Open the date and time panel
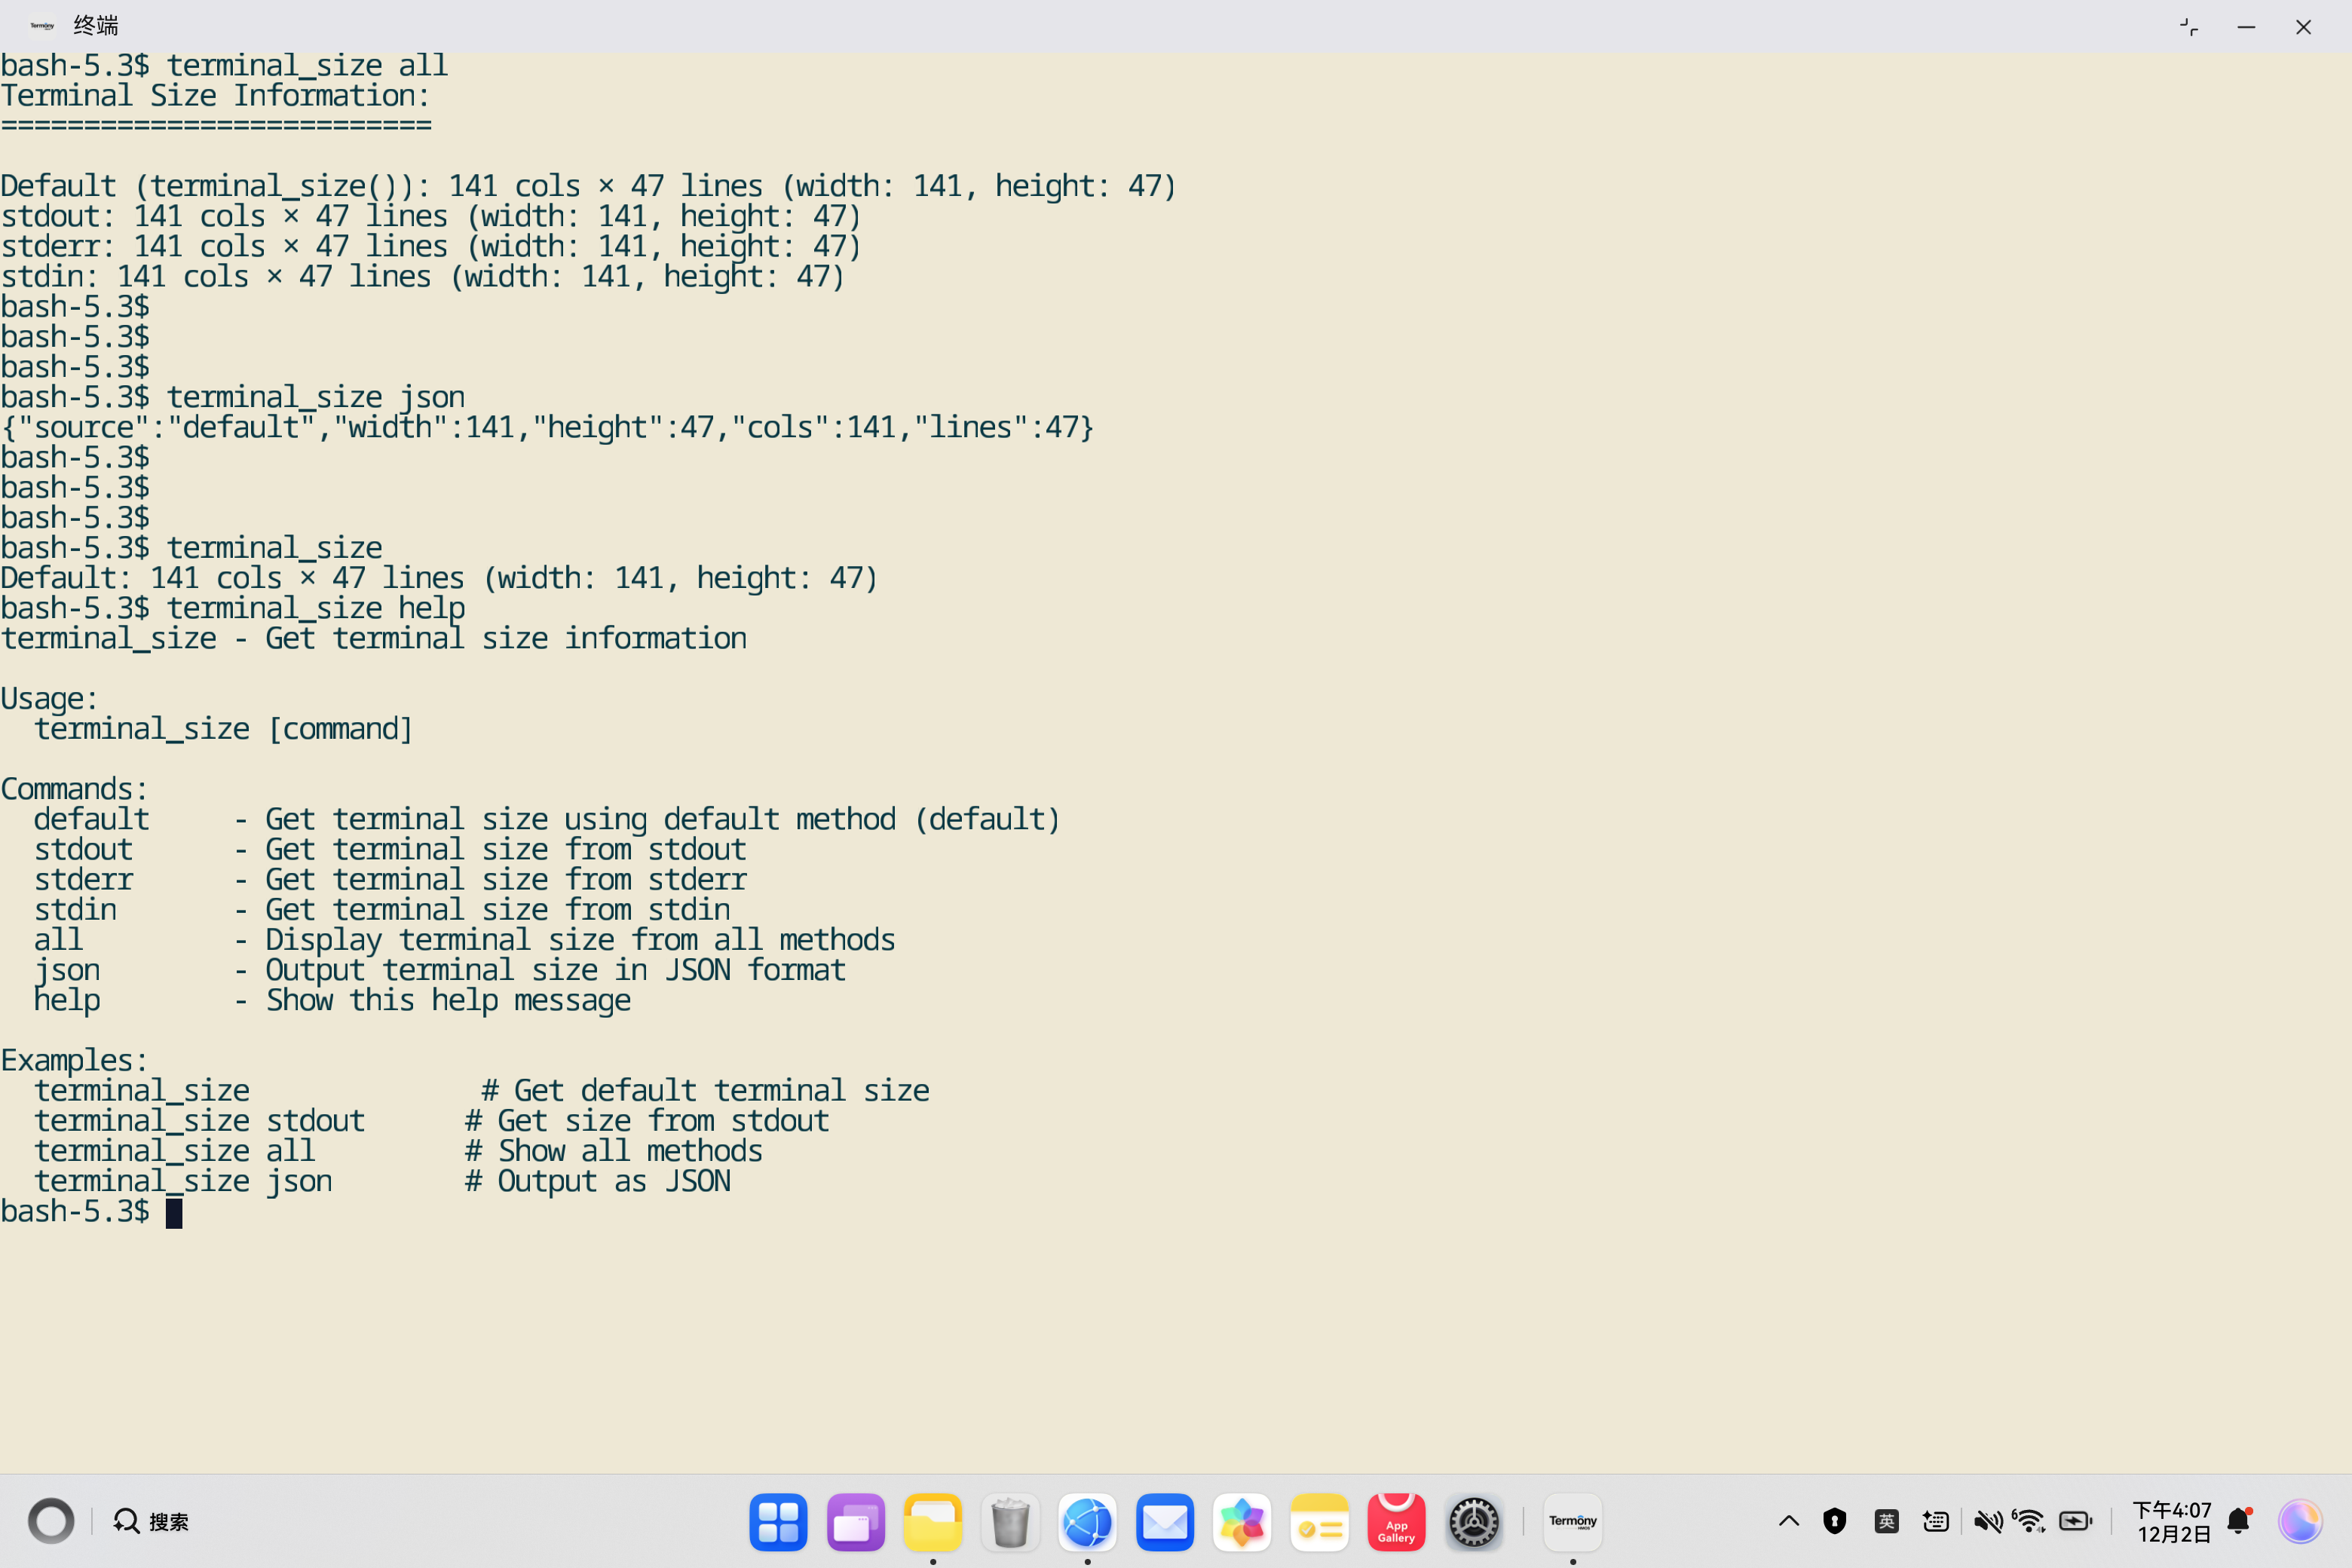The height and width of the screenshot is (1568, 2352). (x=2172, y=1521)
